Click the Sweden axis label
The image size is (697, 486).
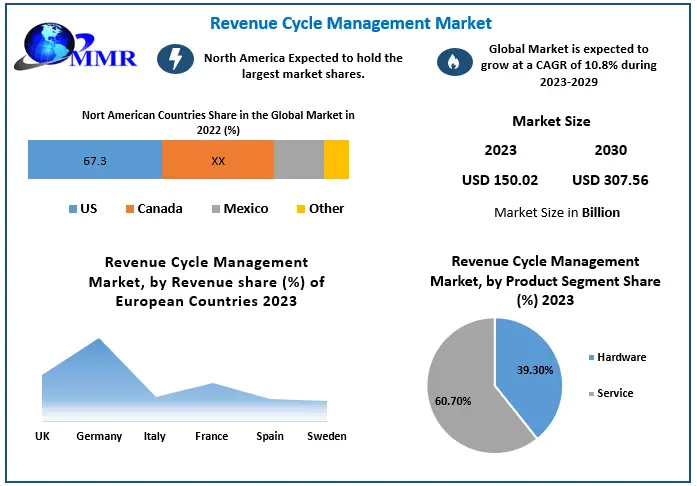(327, 436)
